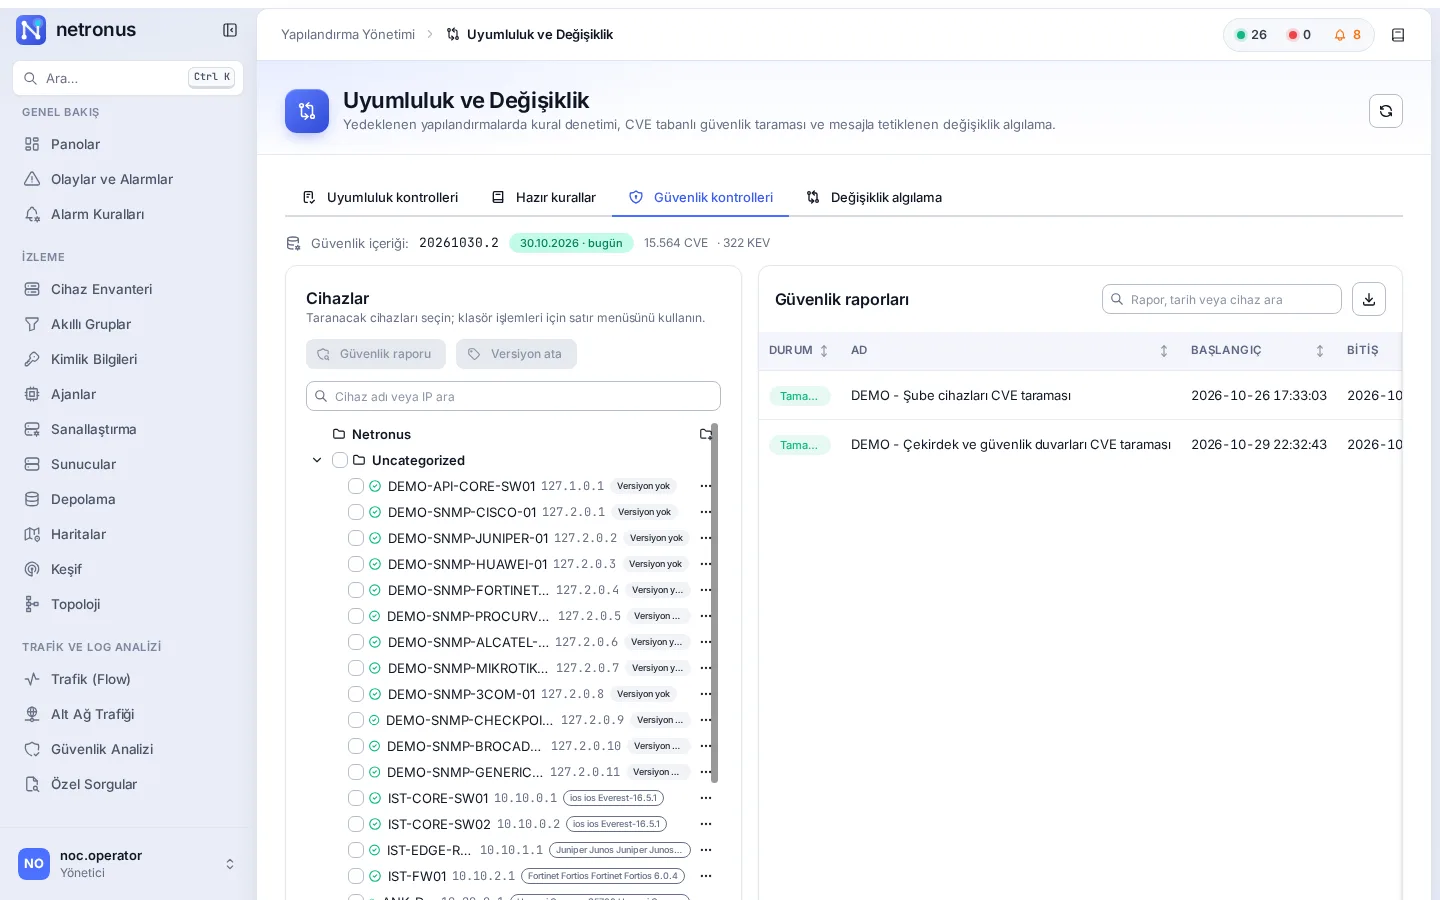Open Güvenlik Analizi shield item
The width and height of the screenshot is (1440, 900).
tap(102, 749)
